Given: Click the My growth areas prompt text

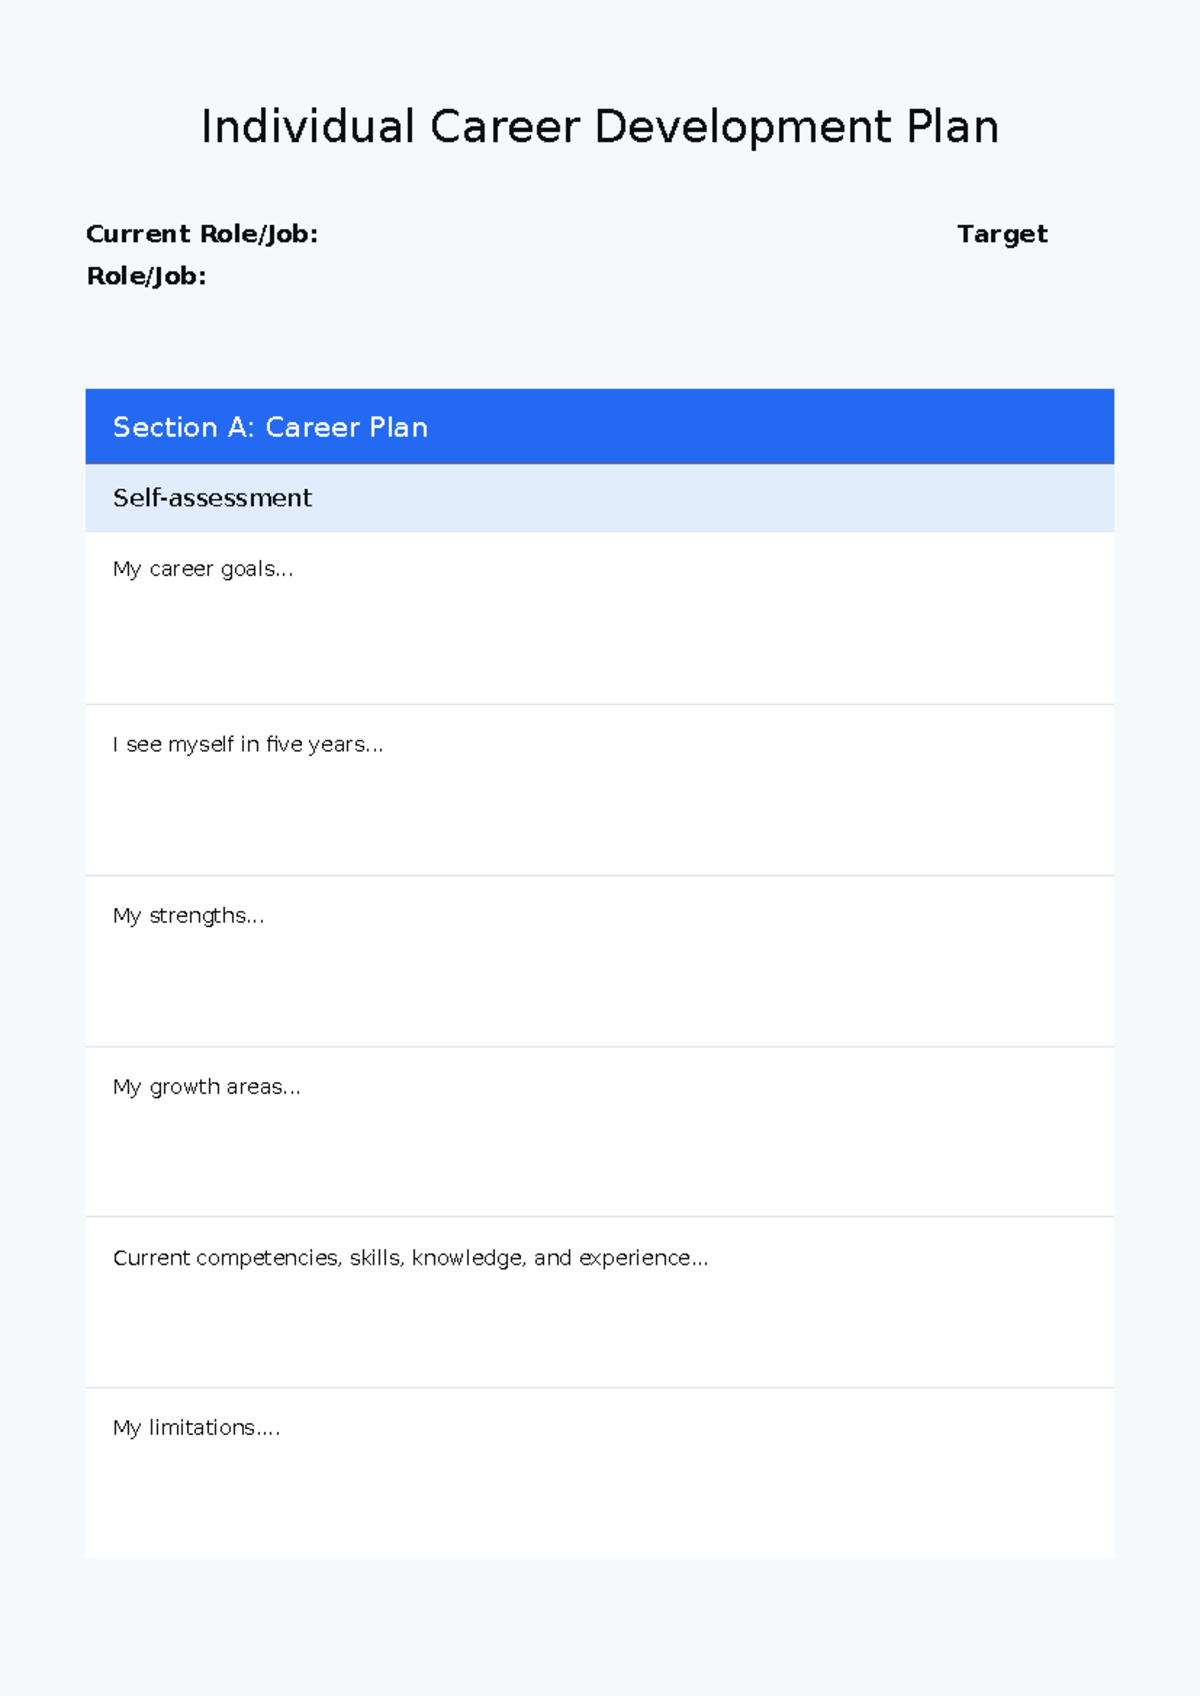Looking at the screenshot, I should click(207, 1087).
